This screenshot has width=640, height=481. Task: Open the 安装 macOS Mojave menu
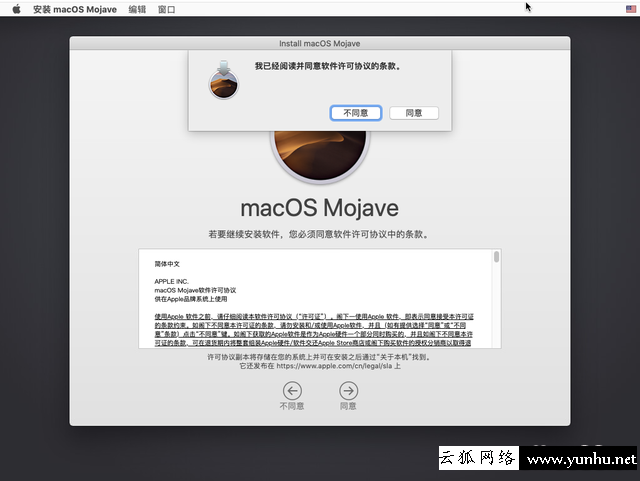(75, 9)
